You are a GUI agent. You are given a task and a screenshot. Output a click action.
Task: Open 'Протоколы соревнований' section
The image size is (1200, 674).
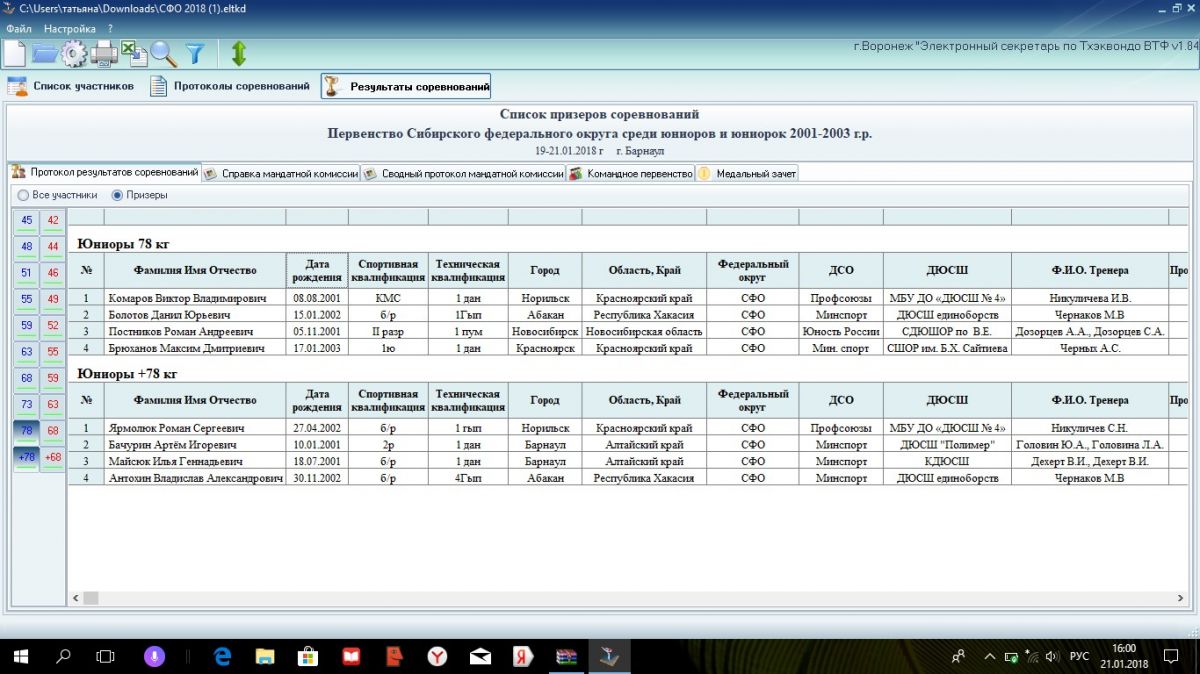coord(230,86)
